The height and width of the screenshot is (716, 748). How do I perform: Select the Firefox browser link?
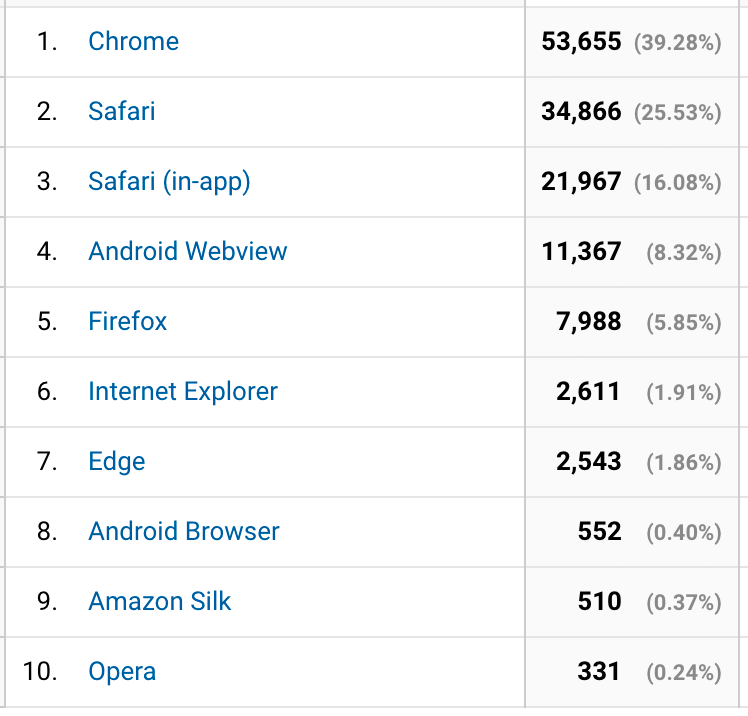pos(128,321)
